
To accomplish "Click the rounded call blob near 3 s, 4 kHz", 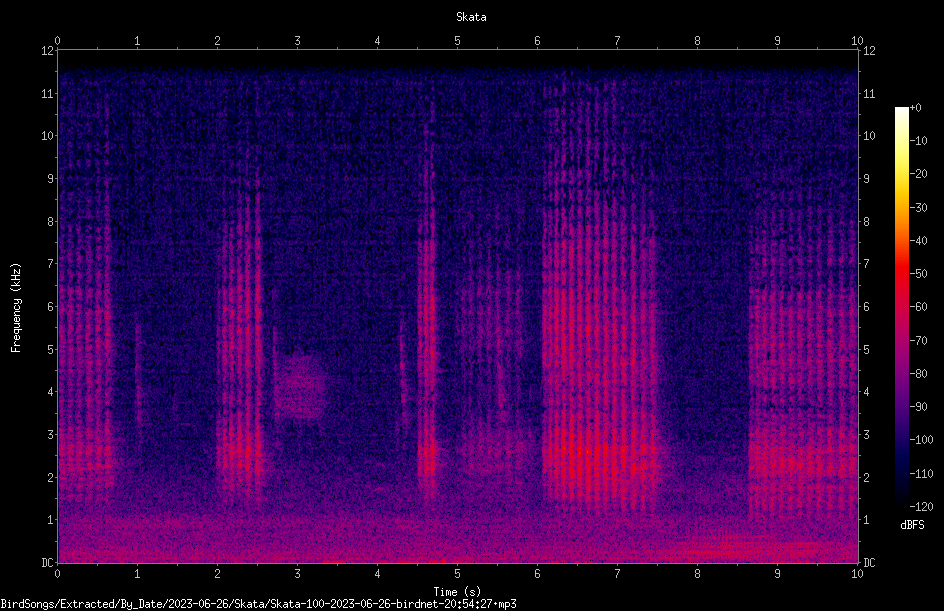I will [x=300, y=388].
